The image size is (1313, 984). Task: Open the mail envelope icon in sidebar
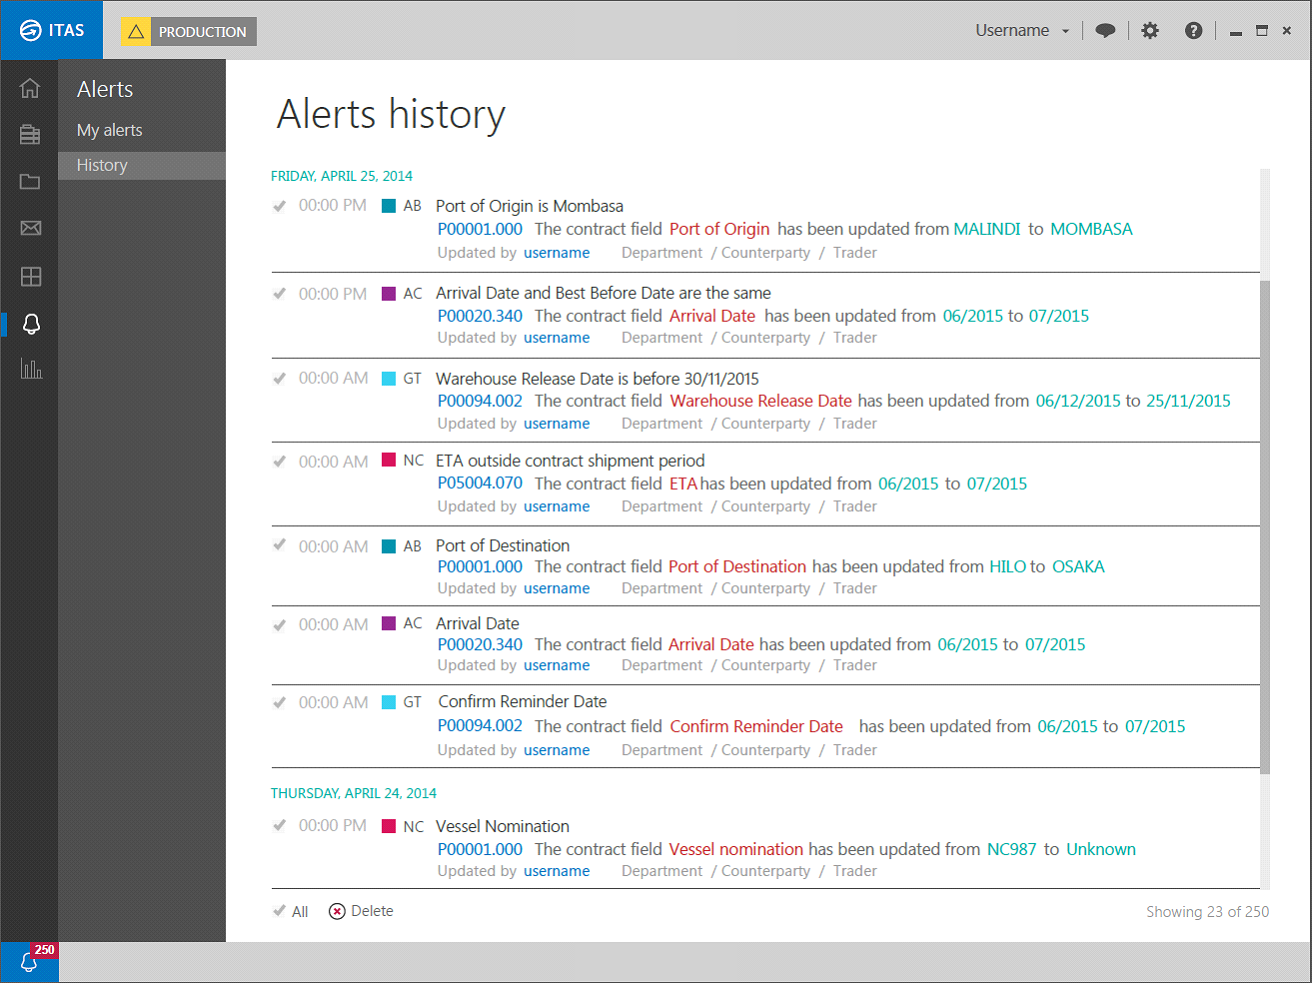click(x=30, y=228)
